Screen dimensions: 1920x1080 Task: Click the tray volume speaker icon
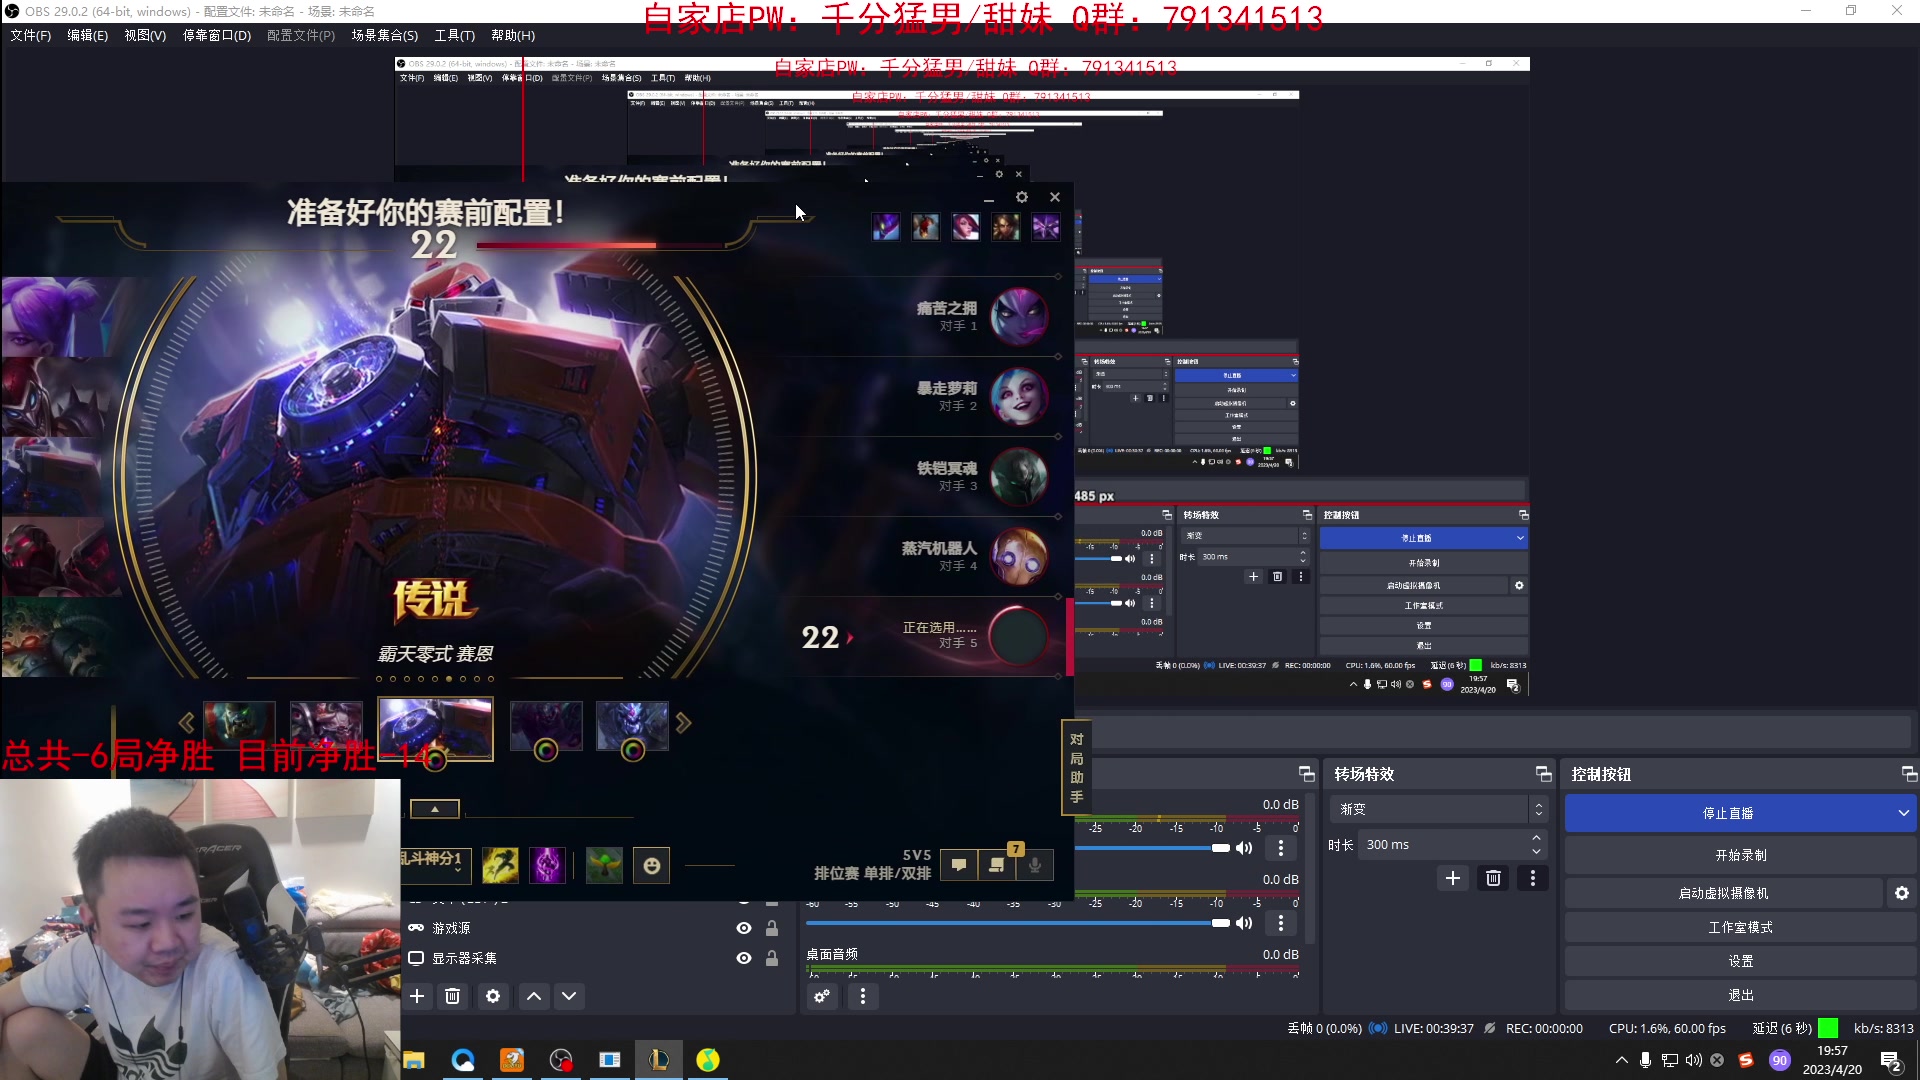pyautogui.click(x=1694, y=1060)
